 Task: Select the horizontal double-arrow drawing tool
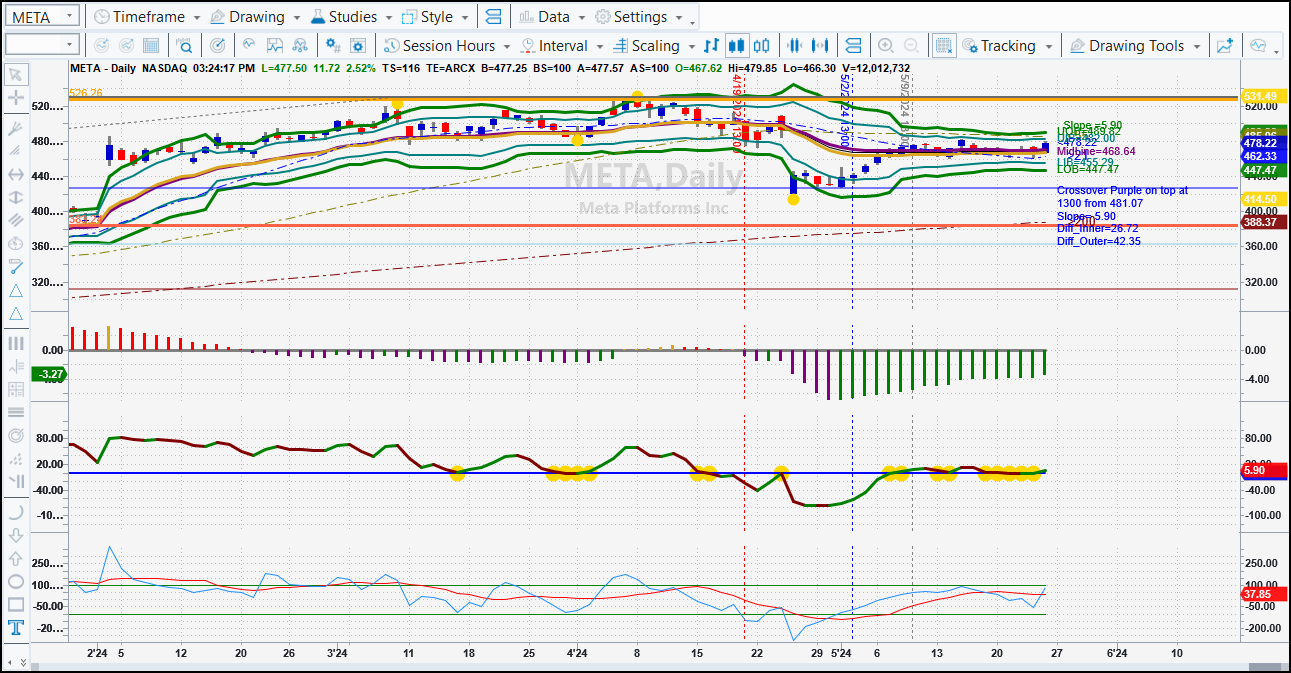tap(16, 174)
